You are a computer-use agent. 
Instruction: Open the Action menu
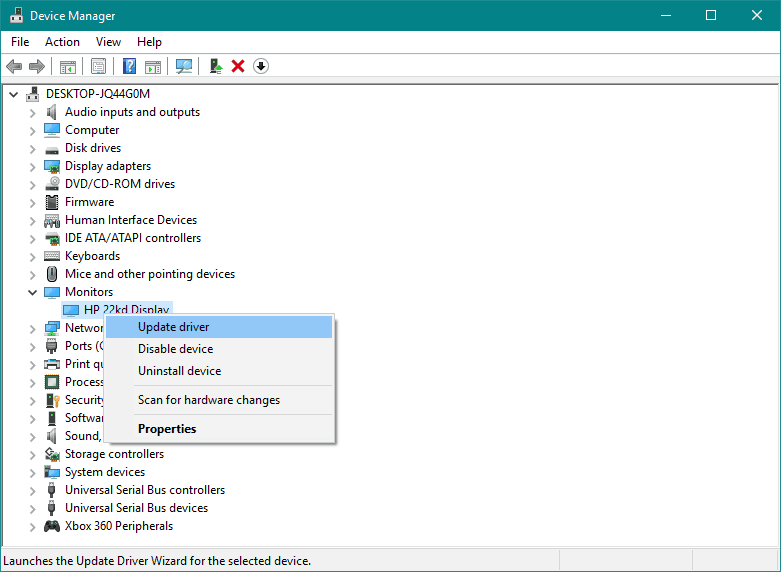click(62, 42)
